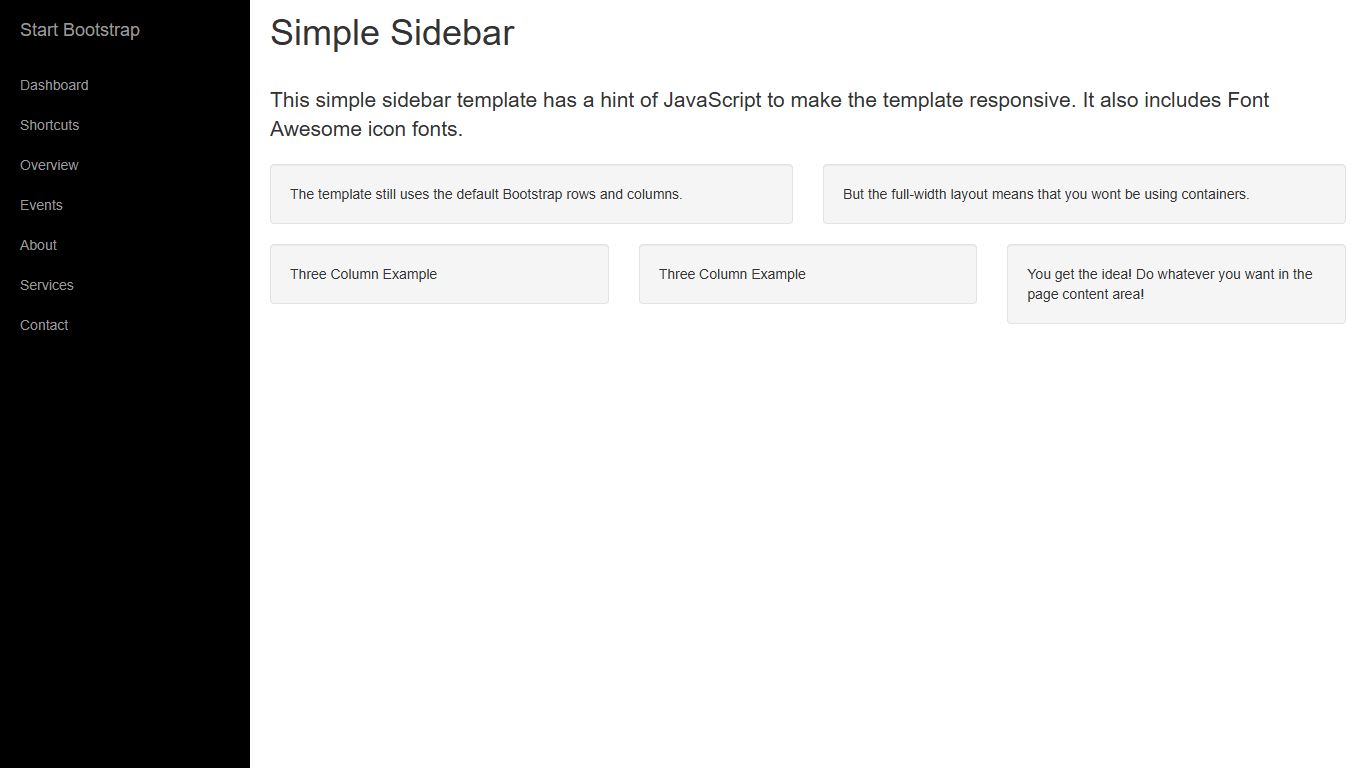Open the Dashboard sidebar link

[54, 85]
